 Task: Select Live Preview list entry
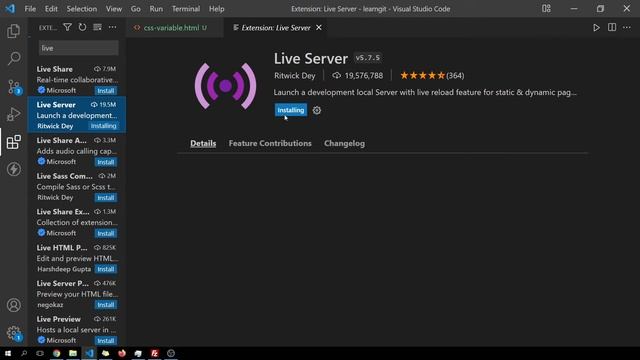click(77, 329)
